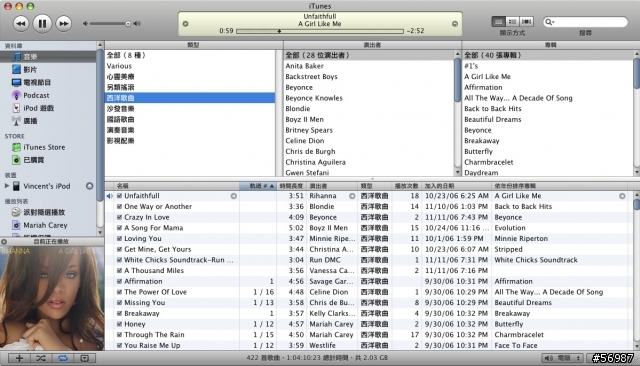
Task: Sort songs by Time column header
Action: coord(291,186)
